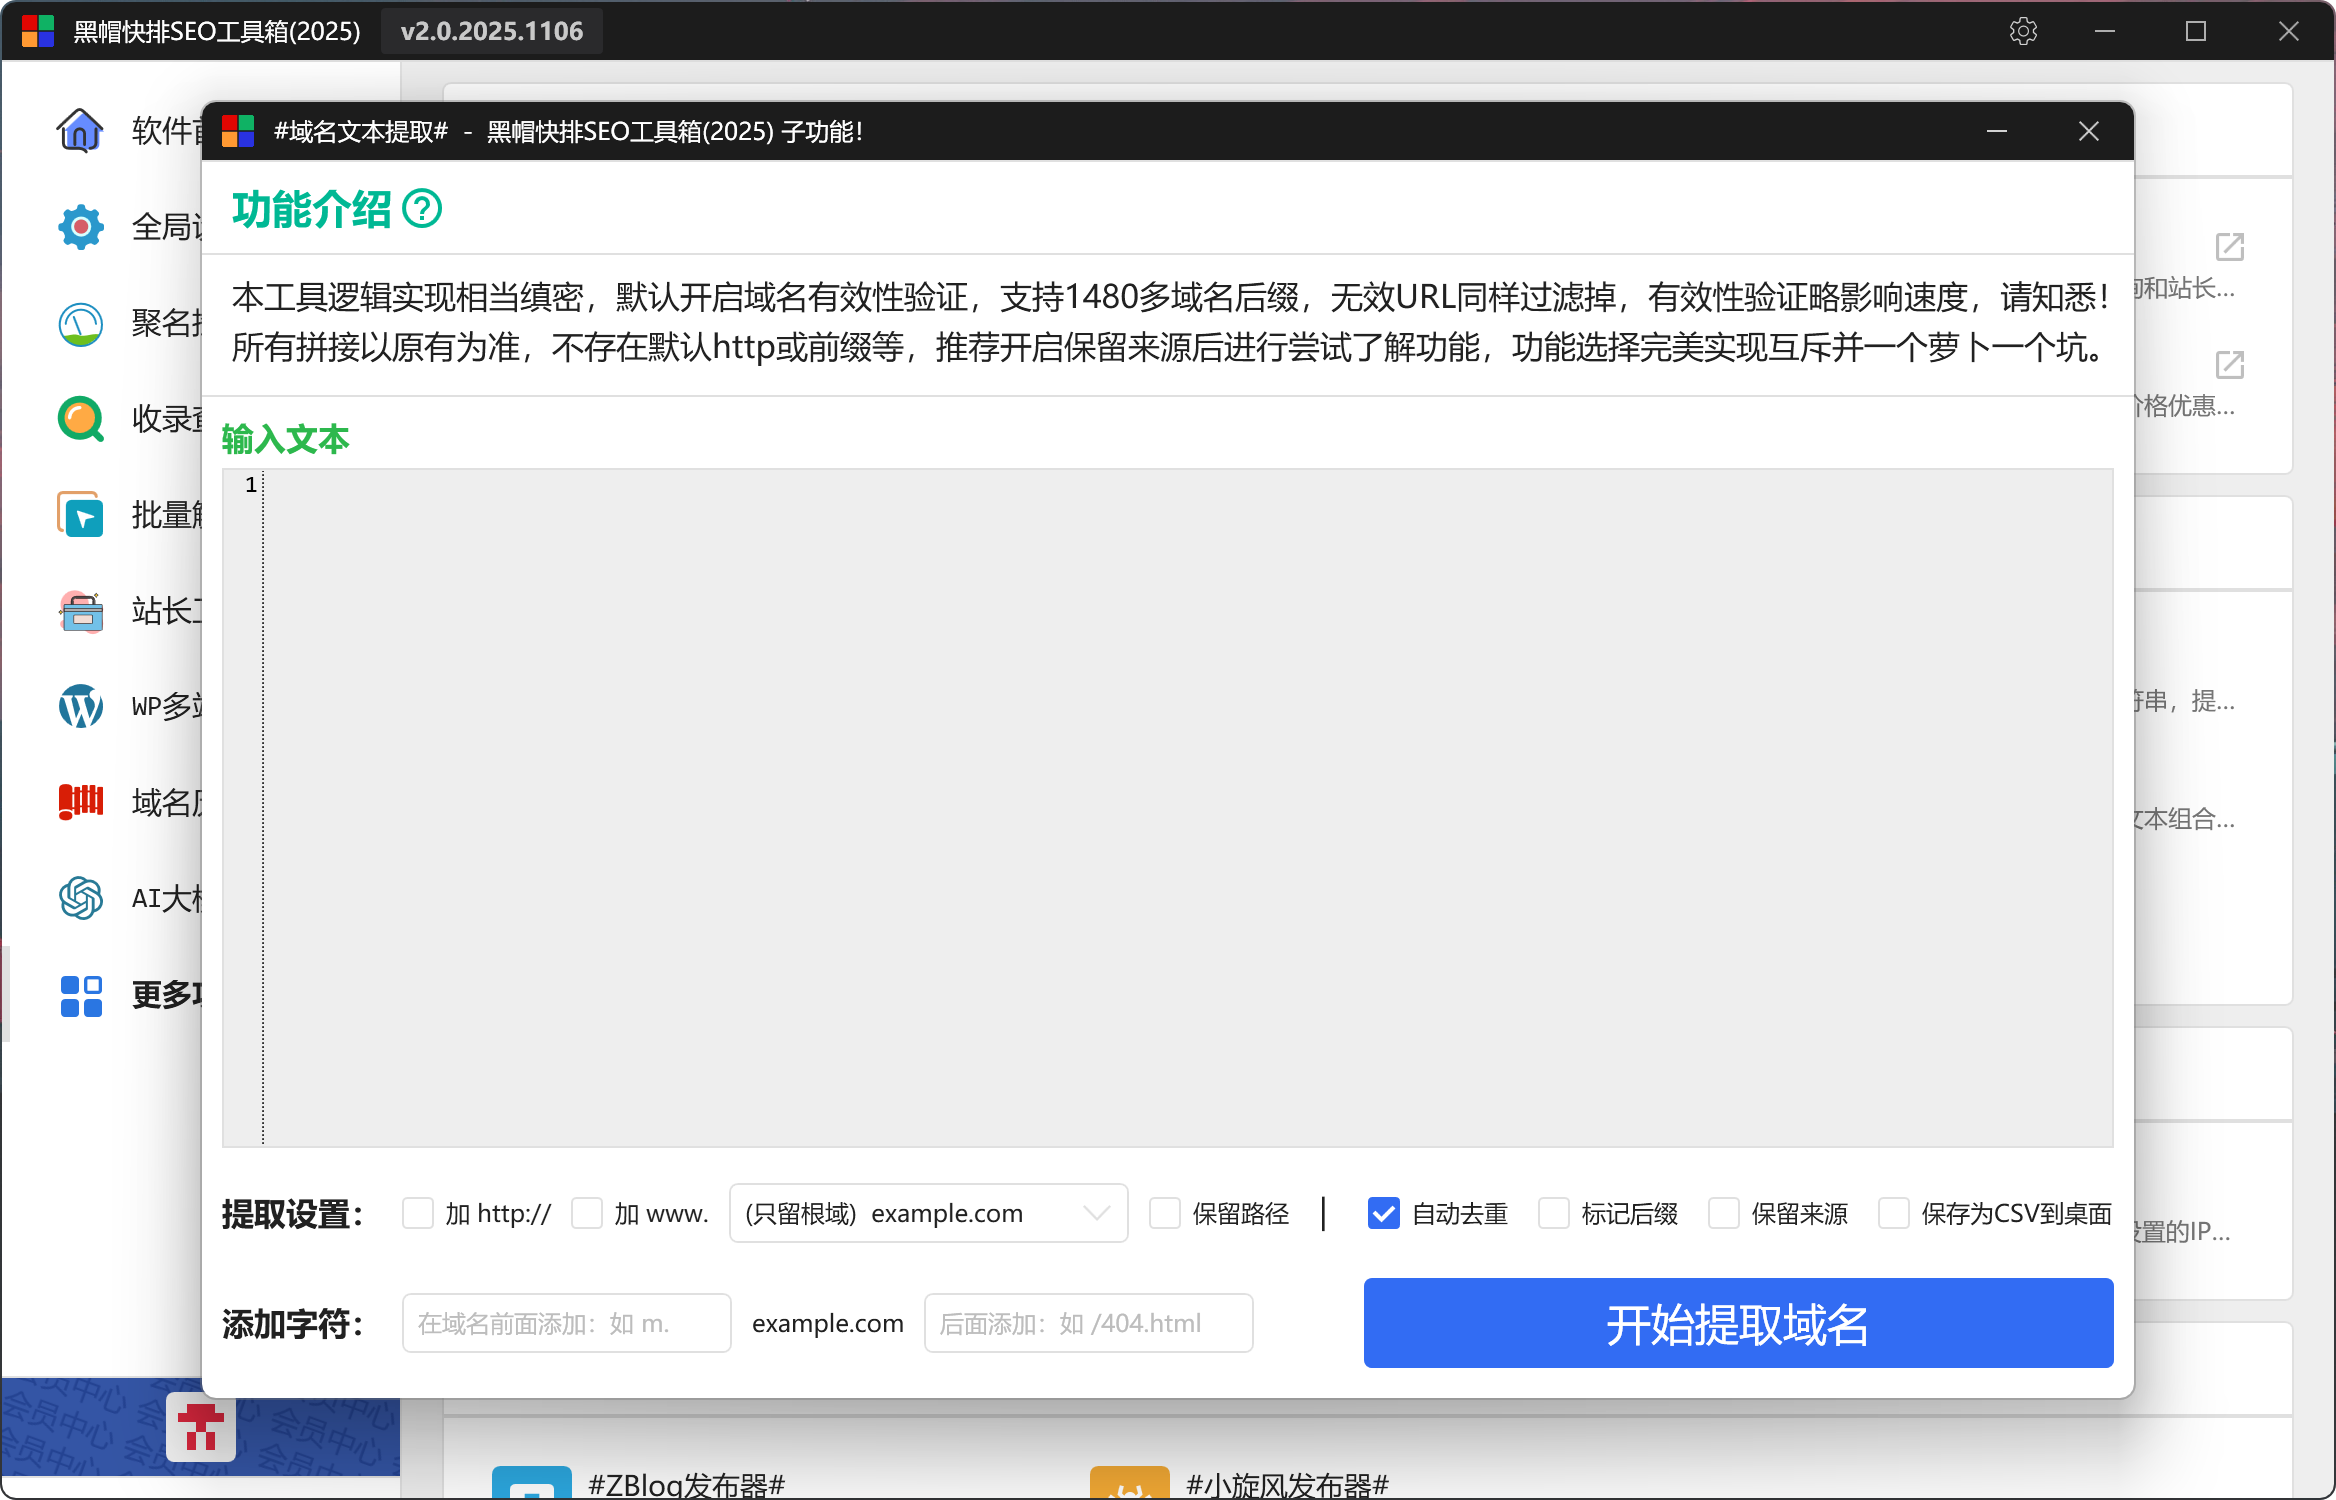Screen dimensions: 2336x1500
Task: Click the orange magnifier index-check icon
Action: tap(80, 419)
